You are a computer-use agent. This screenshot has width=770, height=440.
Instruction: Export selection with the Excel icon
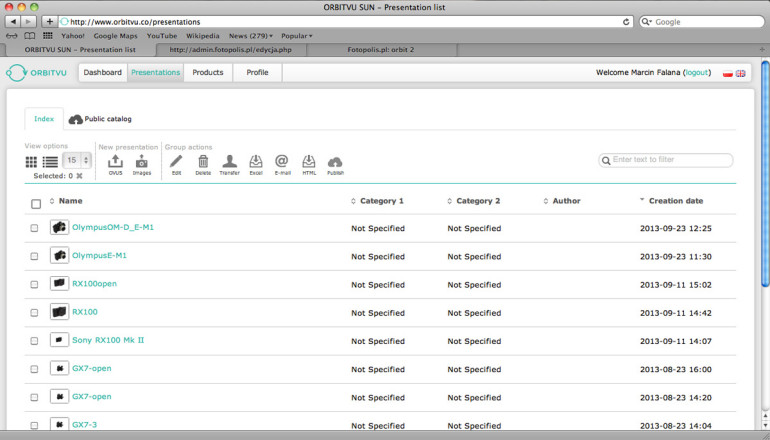[256, 165]
